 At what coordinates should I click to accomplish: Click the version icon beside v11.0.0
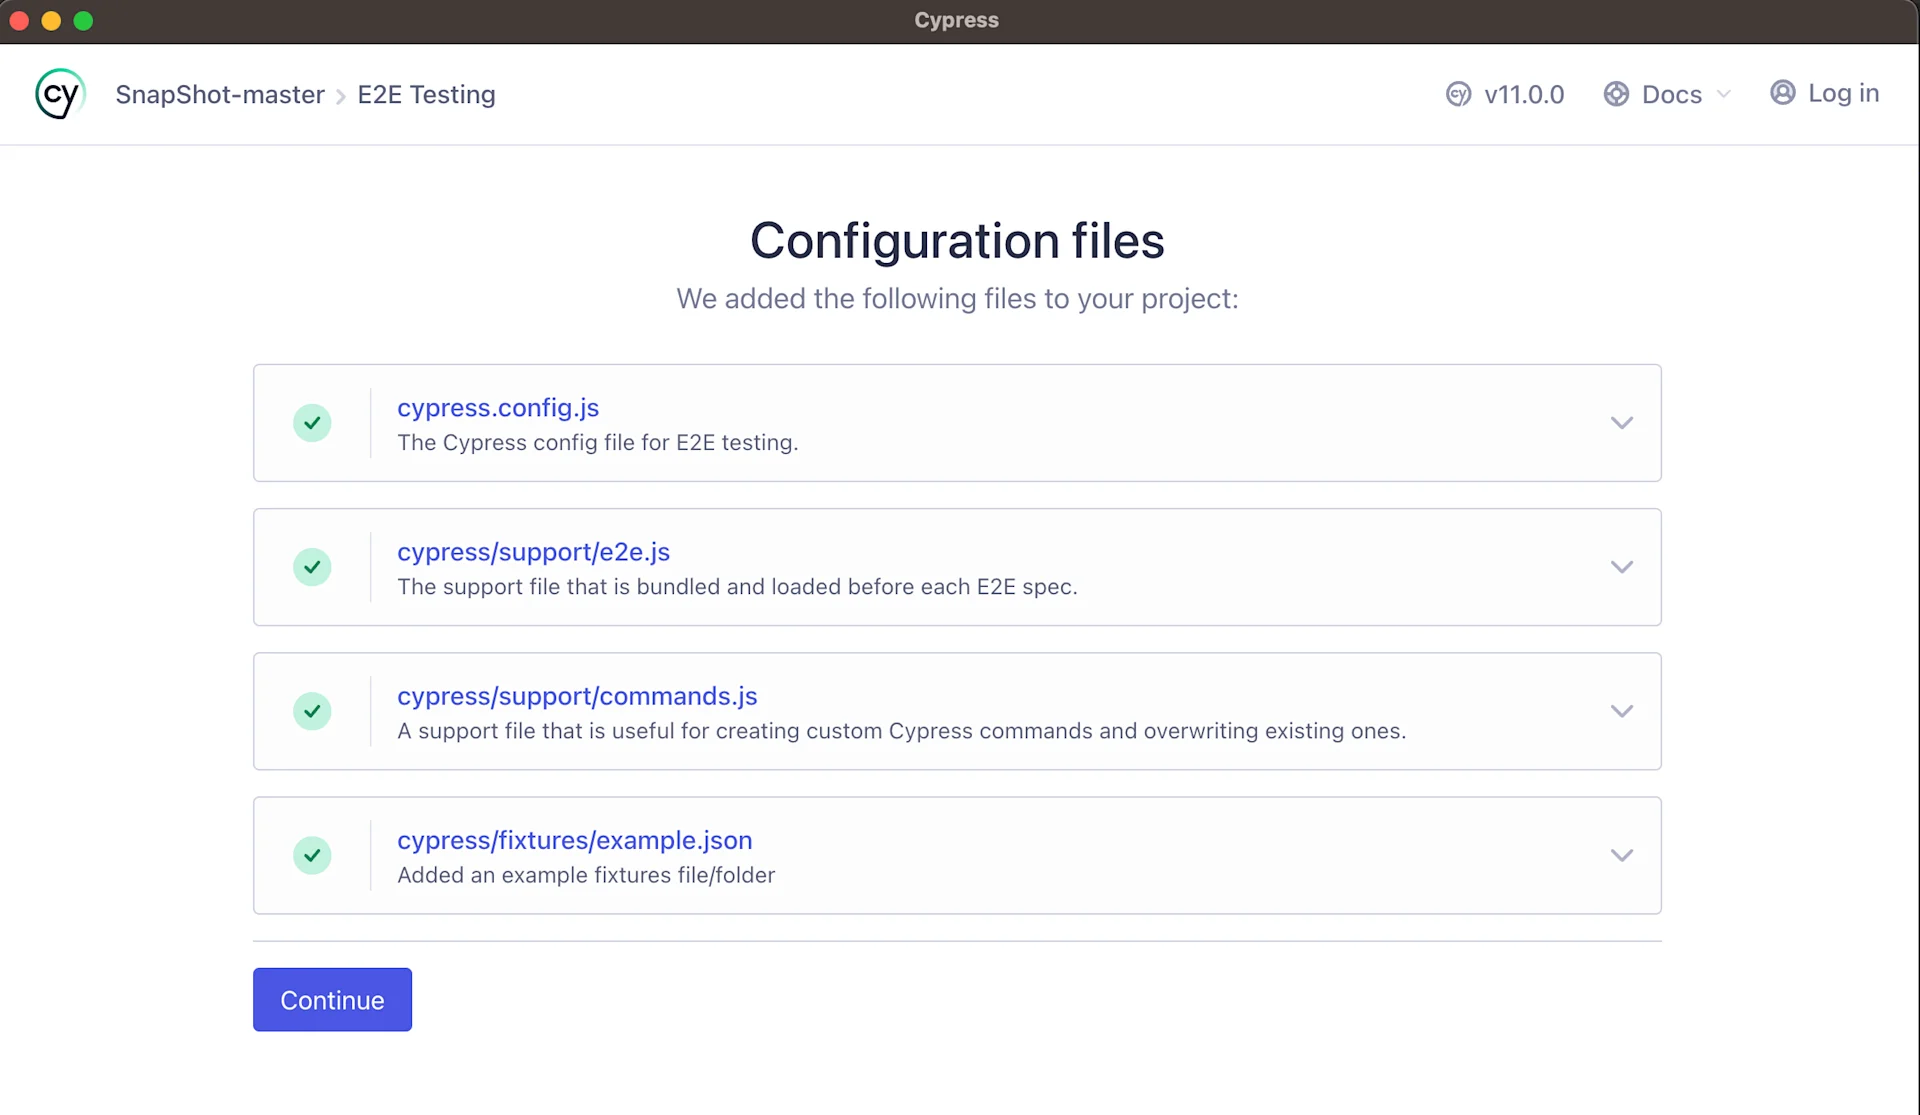[1458, 93]
